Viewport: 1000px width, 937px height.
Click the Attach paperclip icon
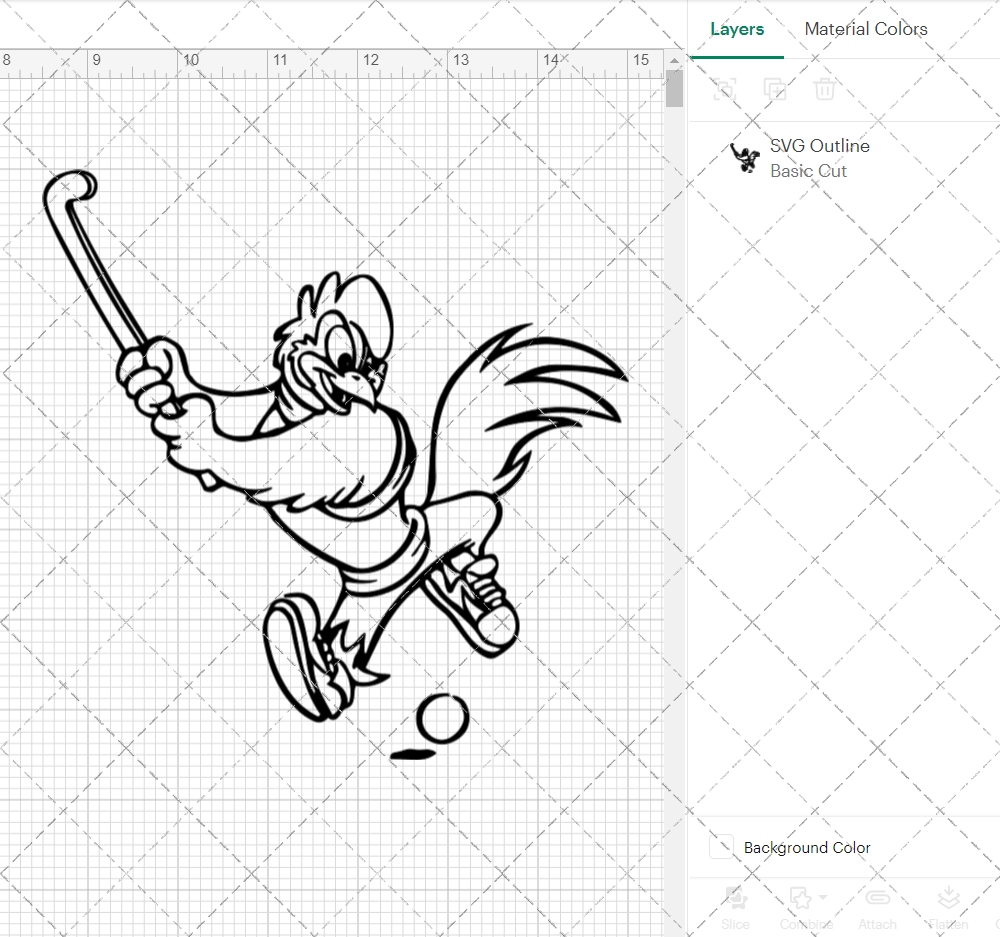coord(878,898)
